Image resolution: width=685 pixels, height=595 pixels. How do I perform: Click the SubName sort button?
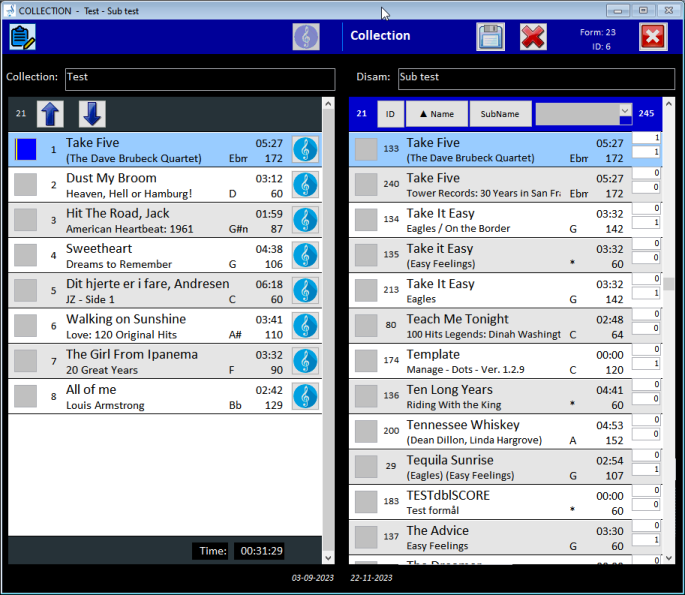tap(500, 114)
